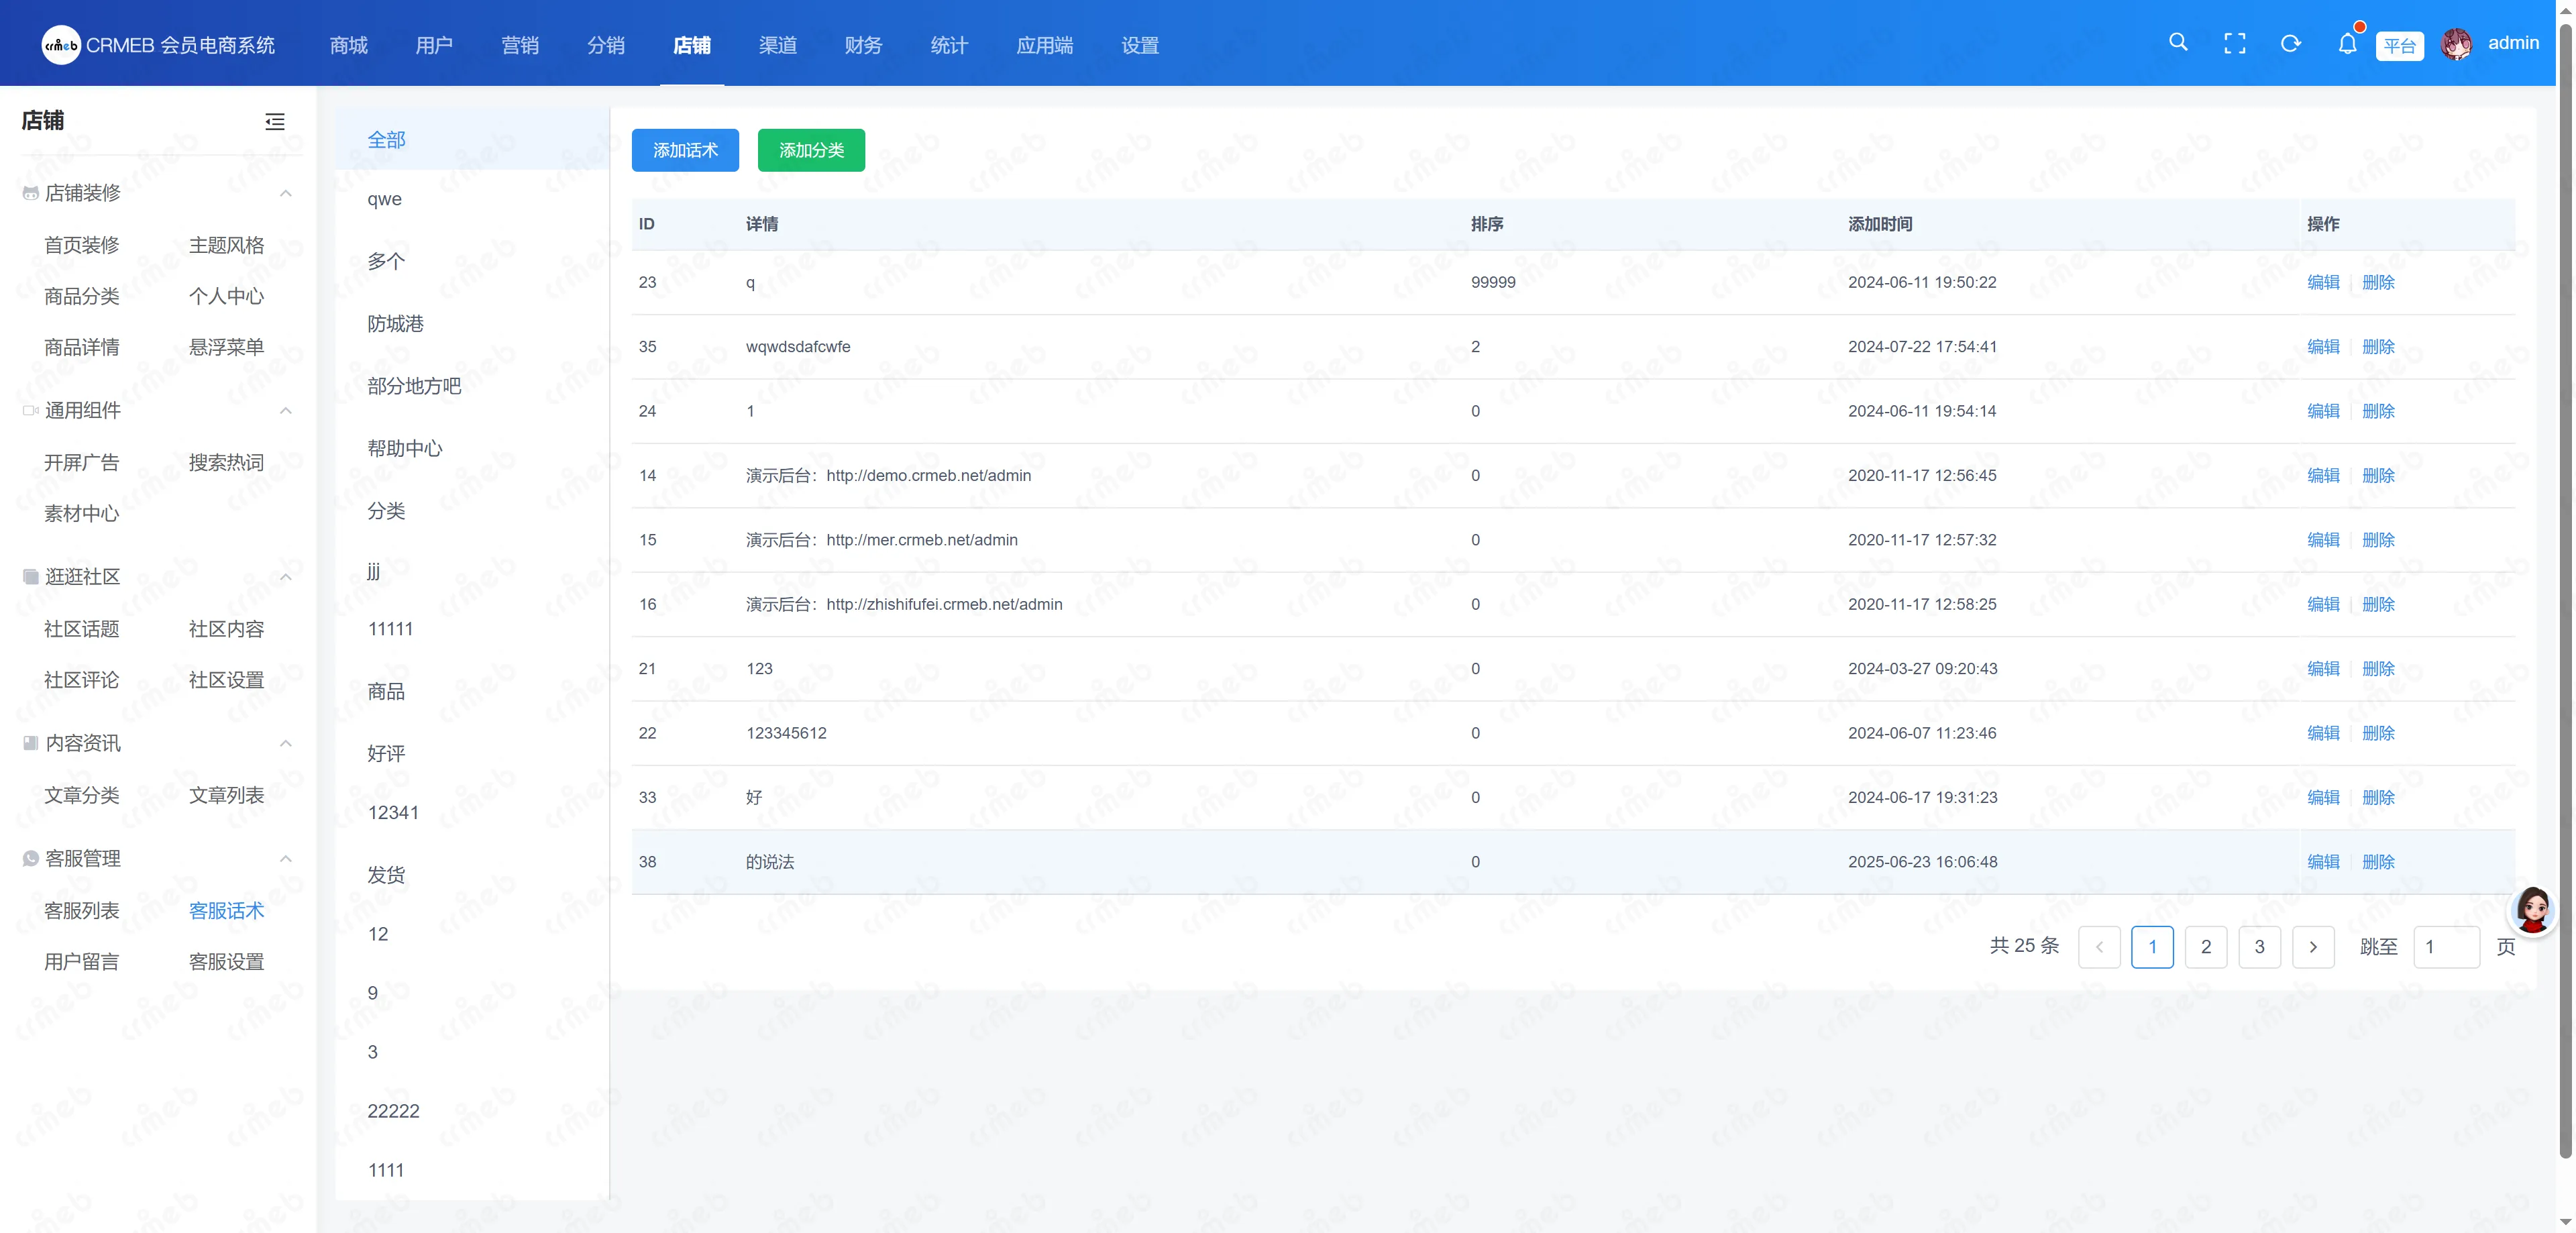Open 悬浮菜单 in the sidebar
The height and width of the screenshot is (1233, 2576).
coord(227,347)
